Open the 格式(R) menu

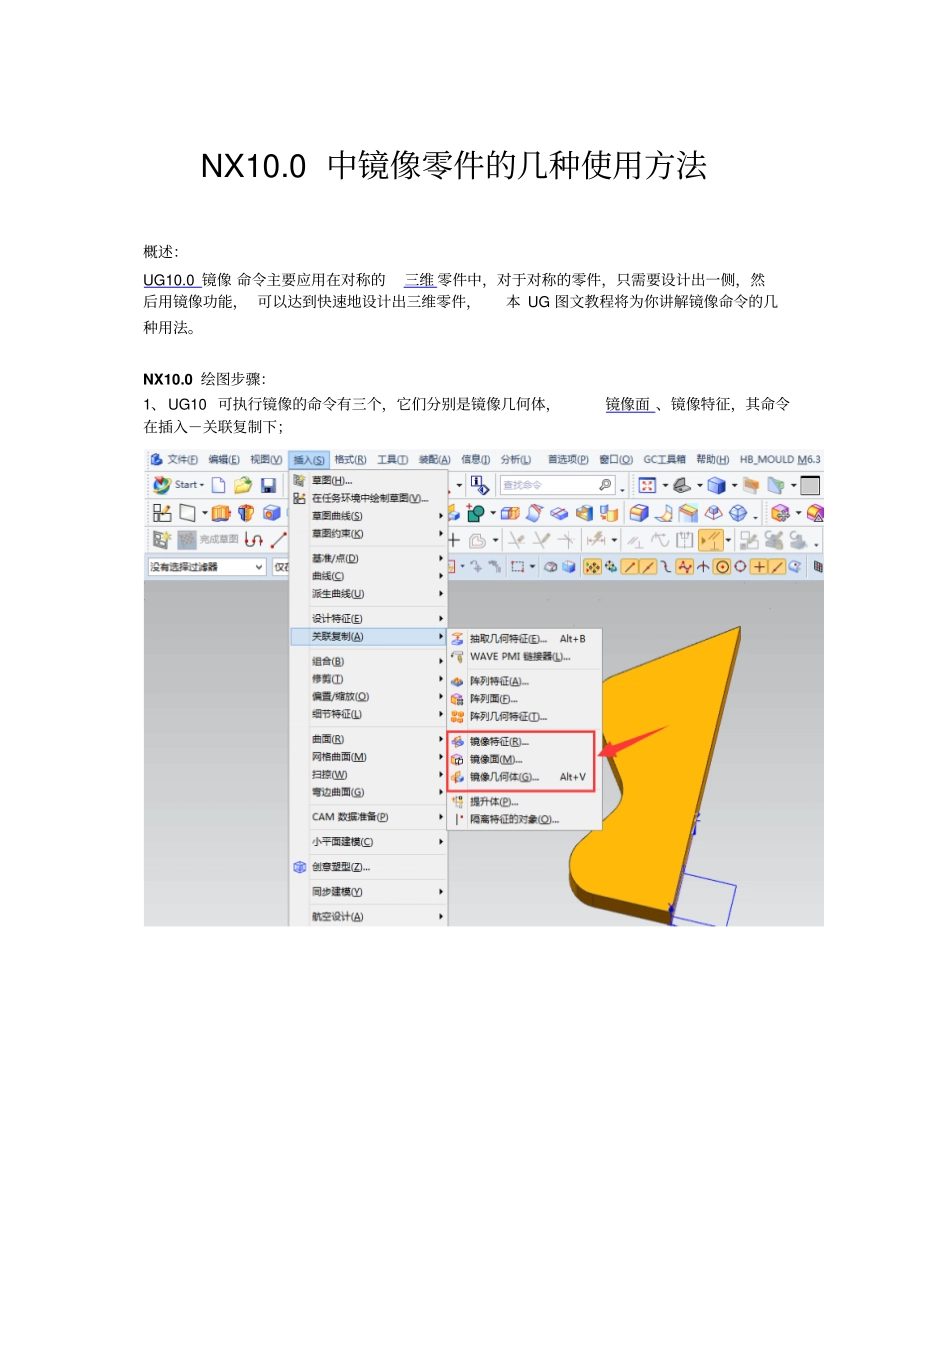tap(350, 460)
